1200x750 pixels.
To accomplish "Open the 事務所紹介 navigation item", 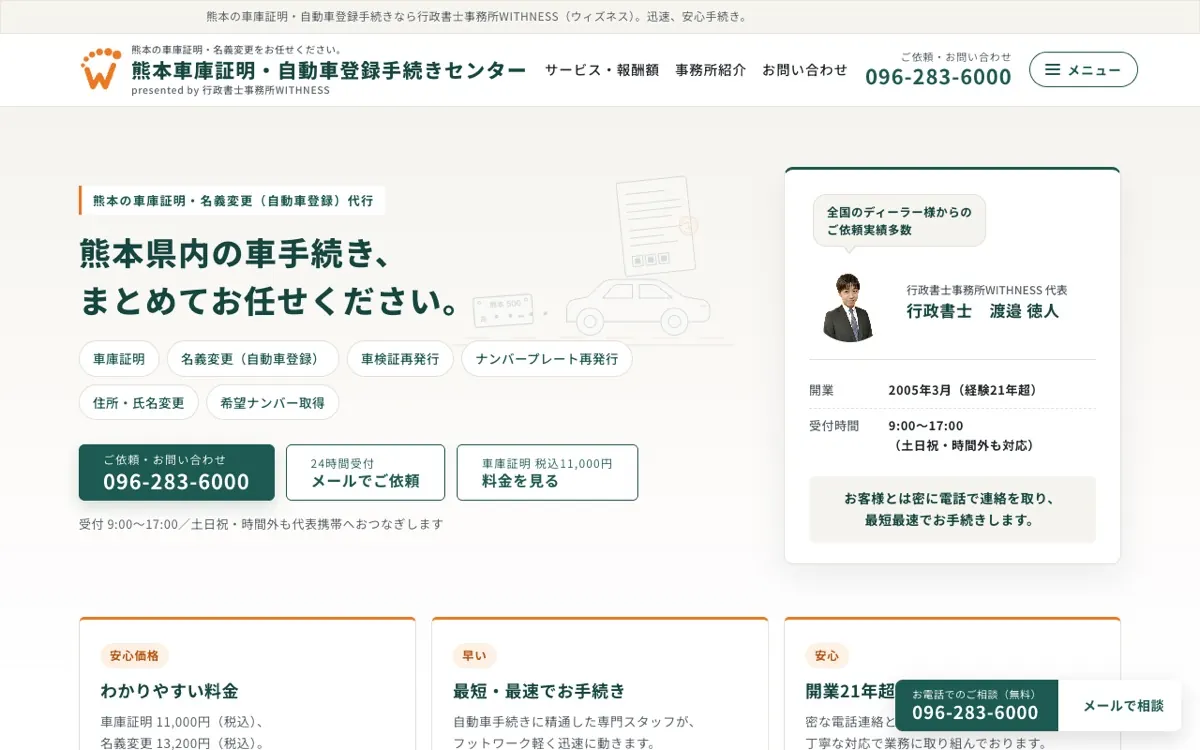I will 710,70.
